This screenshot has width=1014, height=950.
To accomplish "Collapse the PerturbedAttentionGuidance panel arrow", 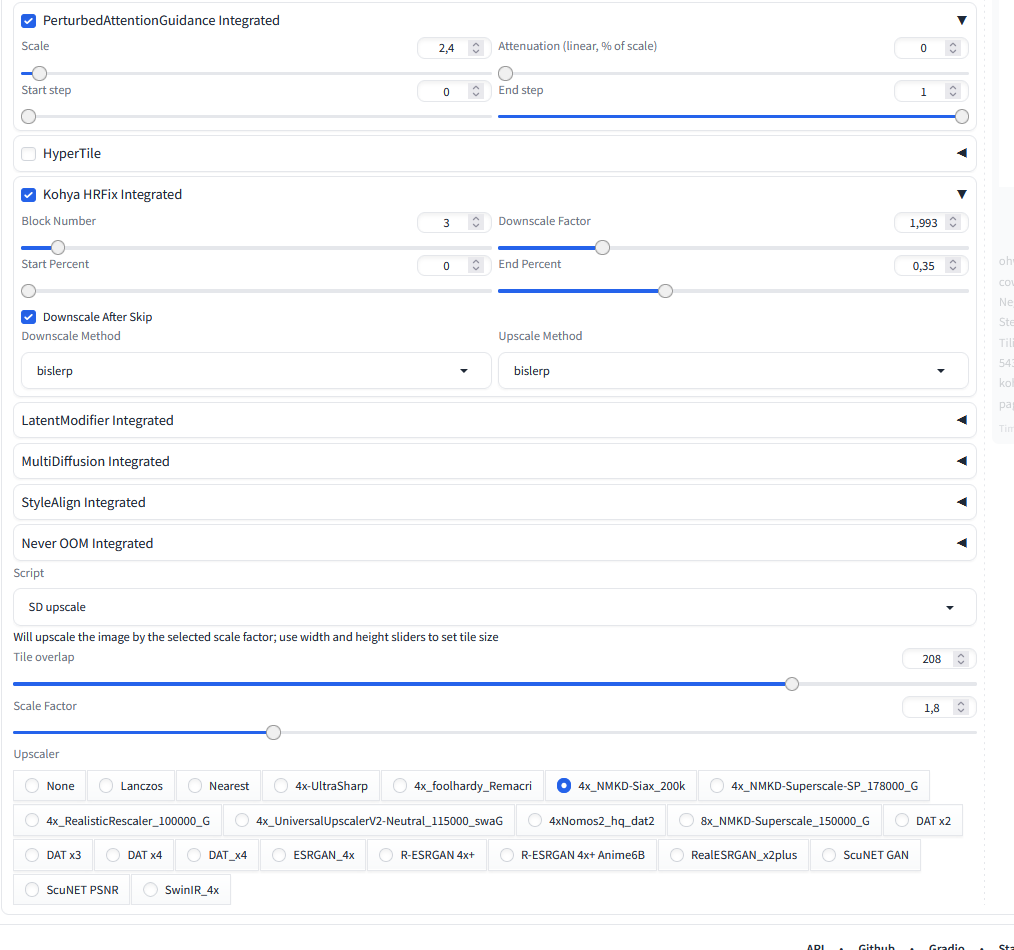I will 962,21.
